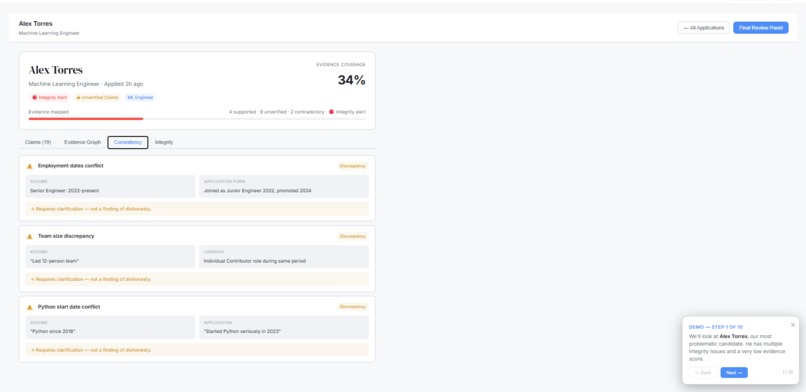Advance demo with Next button

(734, 372)
